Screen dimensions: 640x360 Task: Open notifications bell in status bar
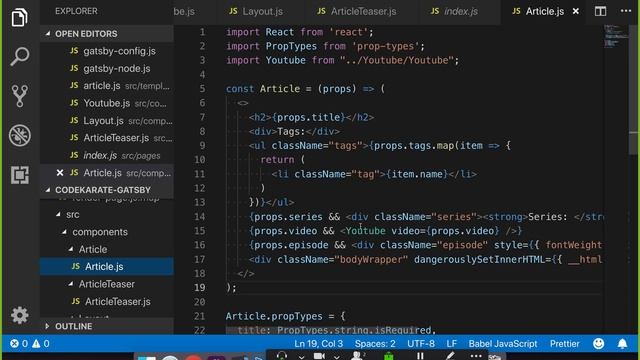tap(622, 344)
